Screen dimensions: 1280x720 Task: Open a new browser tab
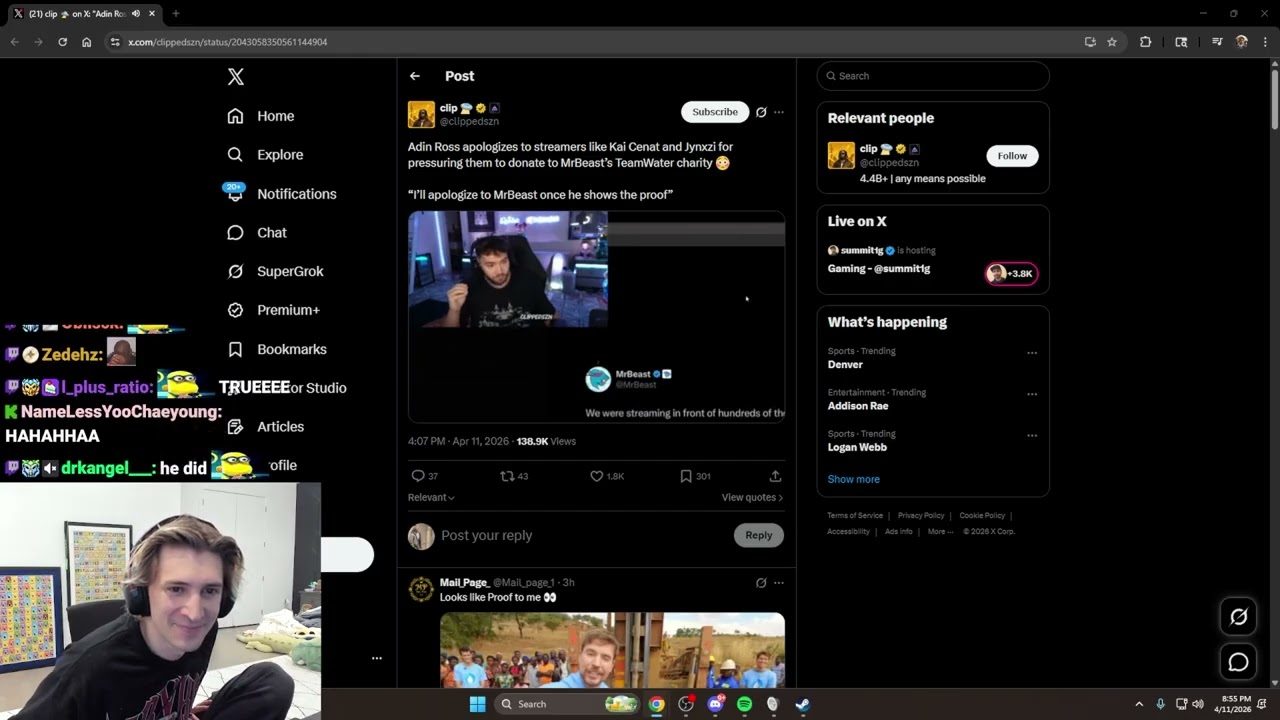coord(175,13)
